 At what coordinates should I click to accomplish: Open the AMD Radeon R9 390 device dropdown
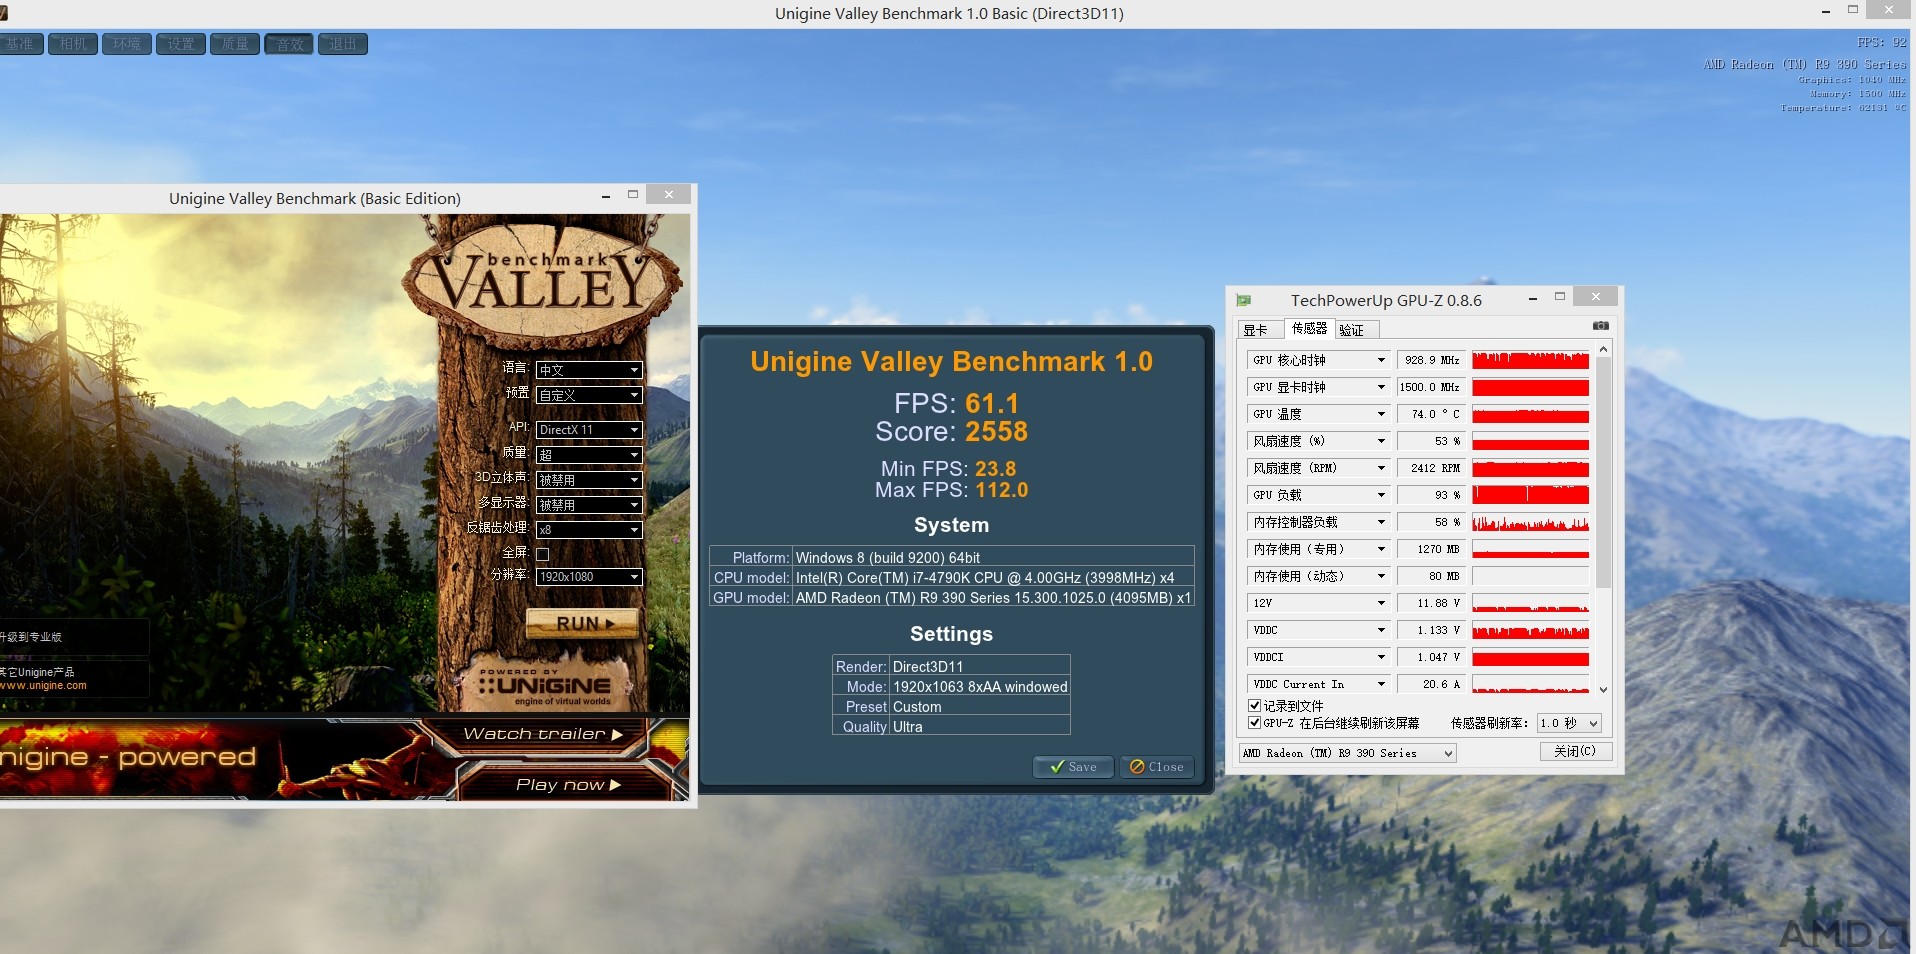click(x=1347, y=753)
